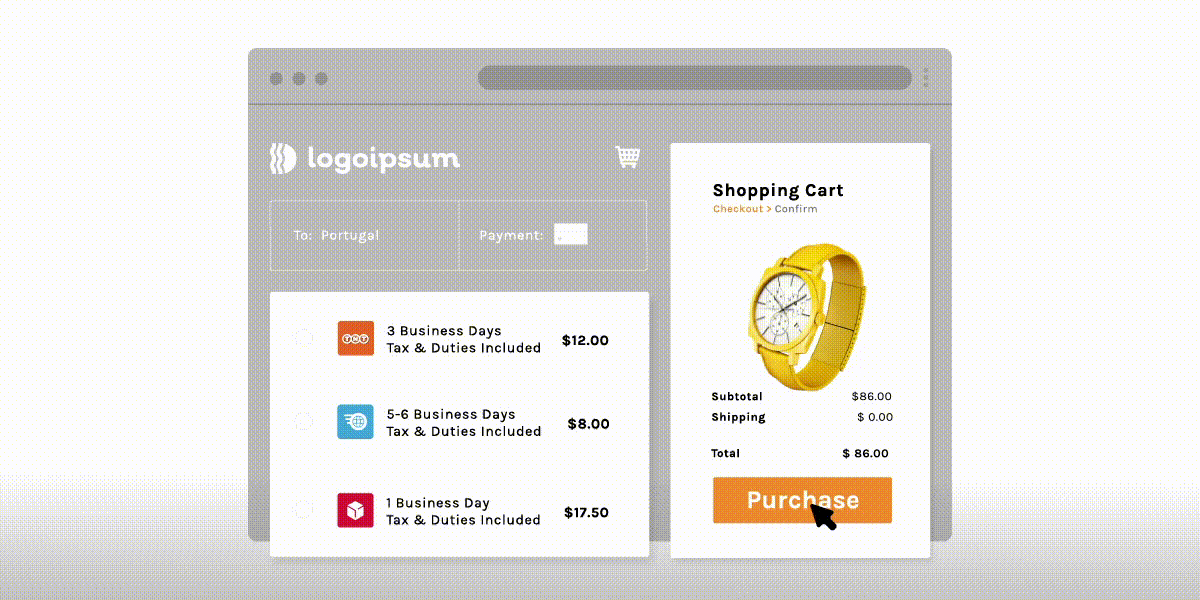Click the payment card icon
The height and width of the screenshot is (600, 1200).
tap(571, 235)
